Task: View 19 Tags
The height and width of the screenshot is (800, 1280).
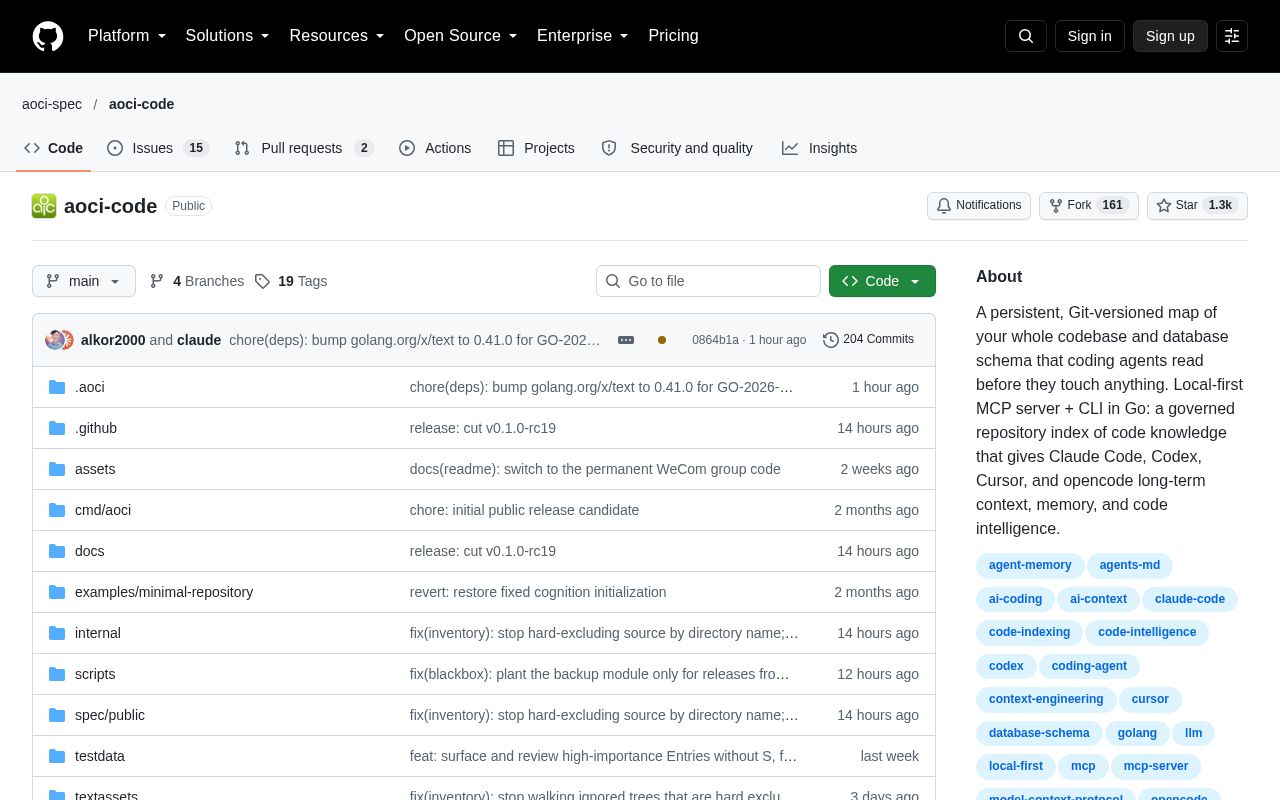Action: point(291,281)
